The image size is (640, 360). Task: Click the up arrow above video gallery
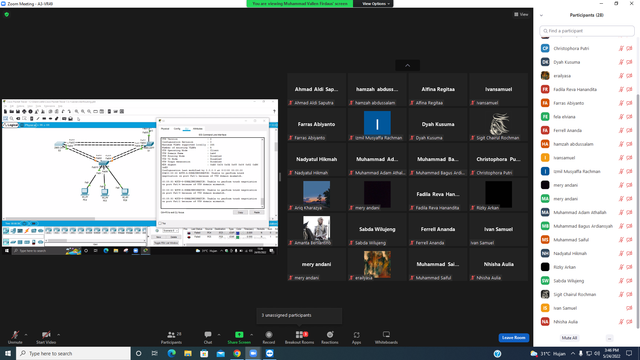click(x=407, y=65)
